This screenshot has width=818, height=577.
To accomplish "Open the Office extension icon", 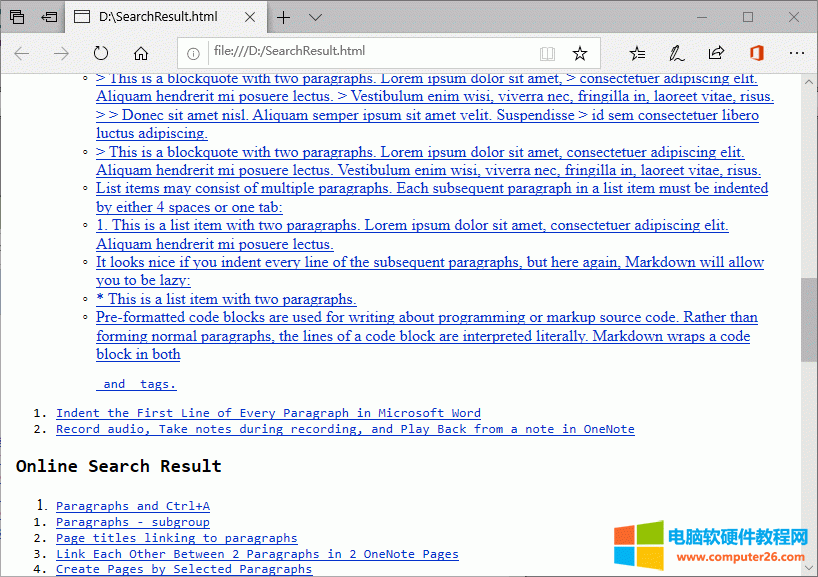I will point(756,53).
